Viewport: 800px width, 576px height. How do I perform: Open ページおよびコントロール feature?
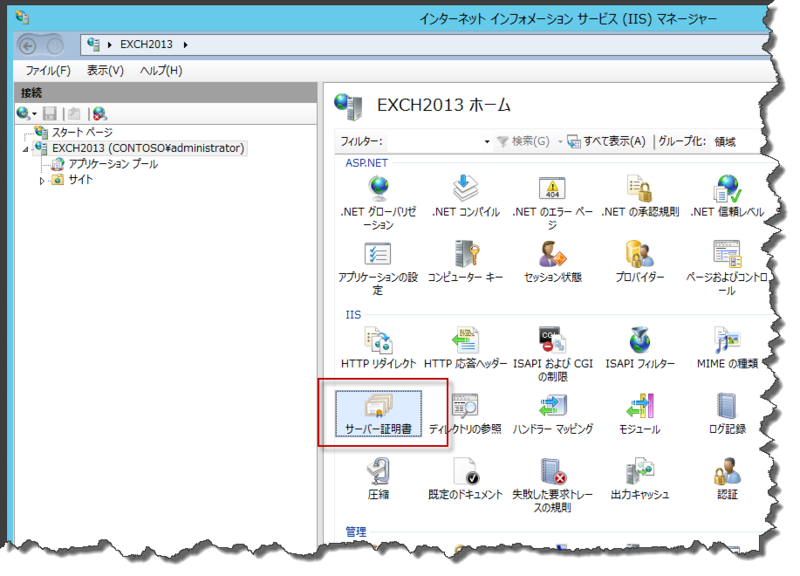[x=727, y=268]
